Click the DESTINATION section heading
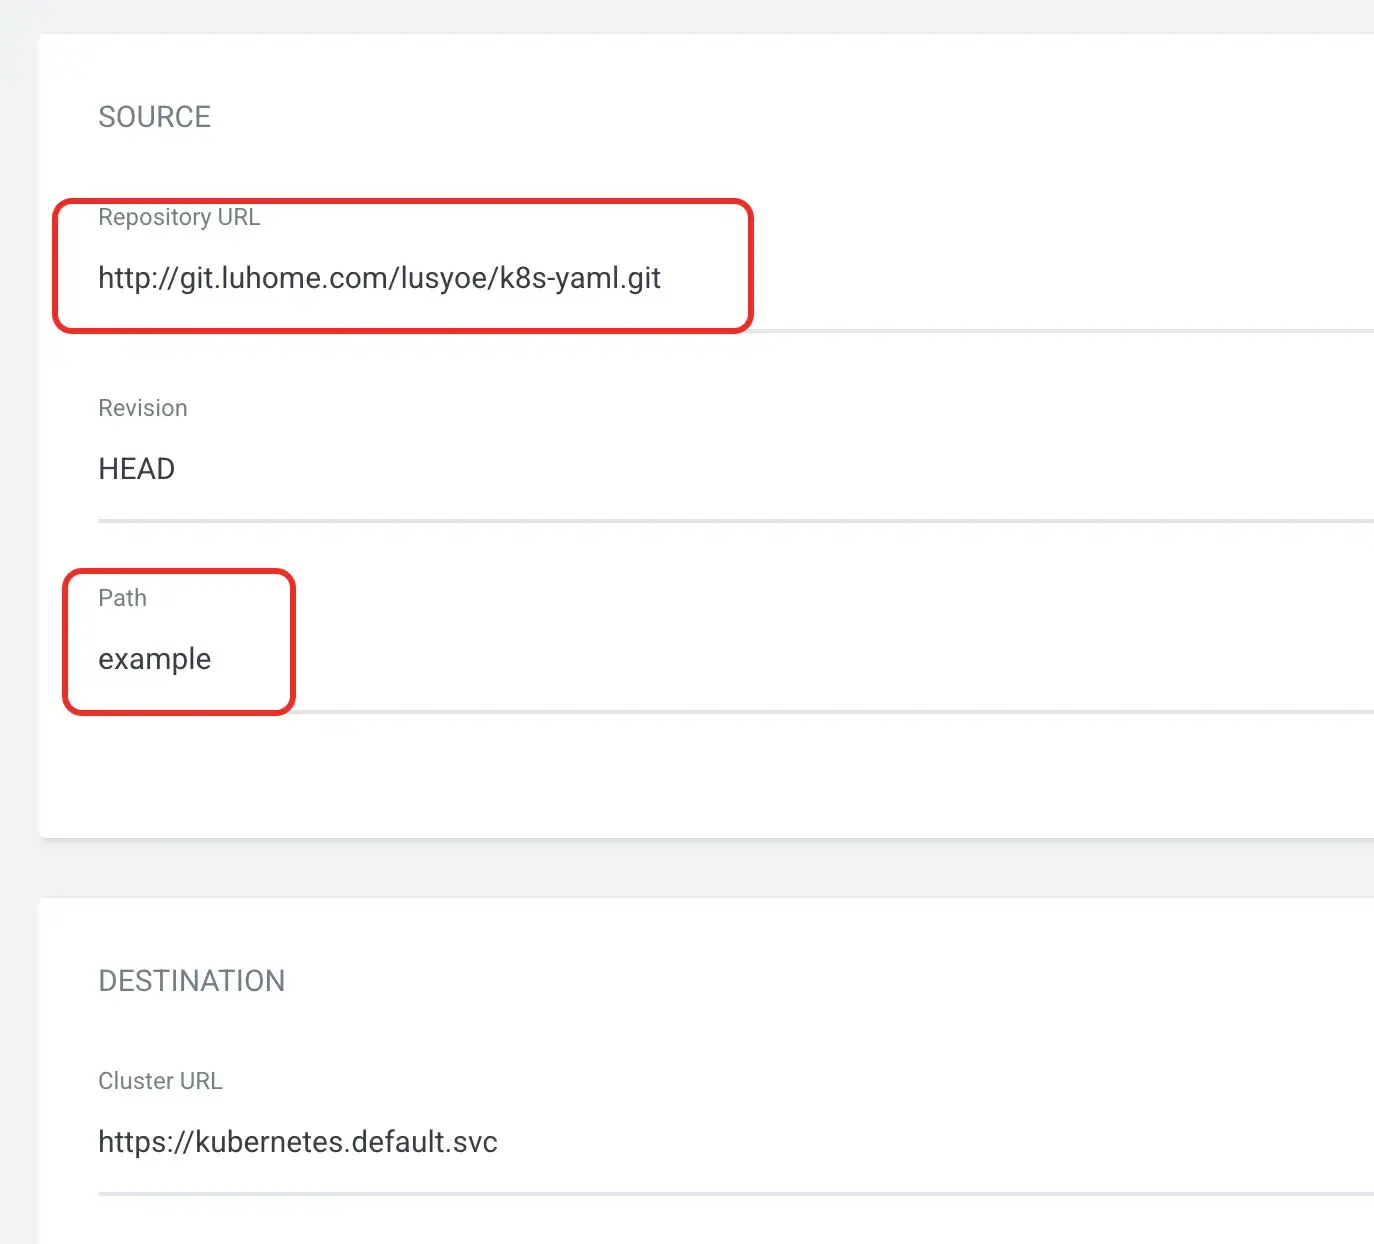The image size is (1374, 1244). [x=191, y=981]
